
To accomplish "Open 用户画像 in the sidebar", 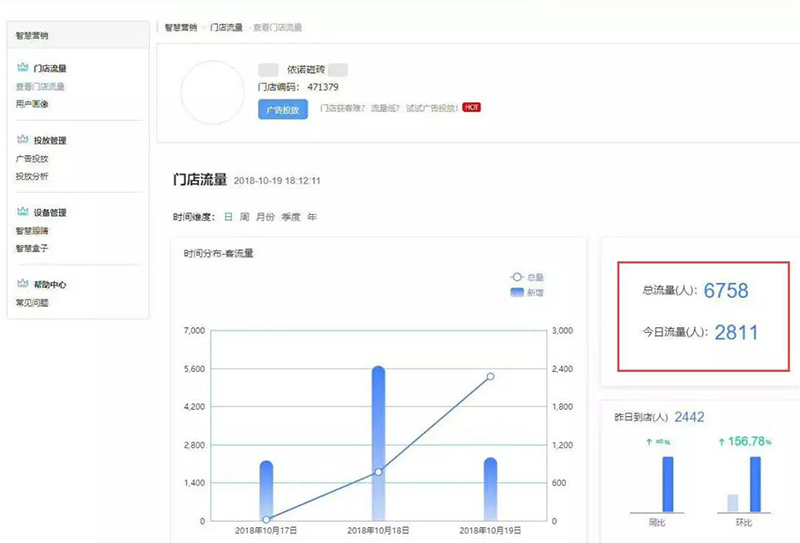I will pos(32,104).
